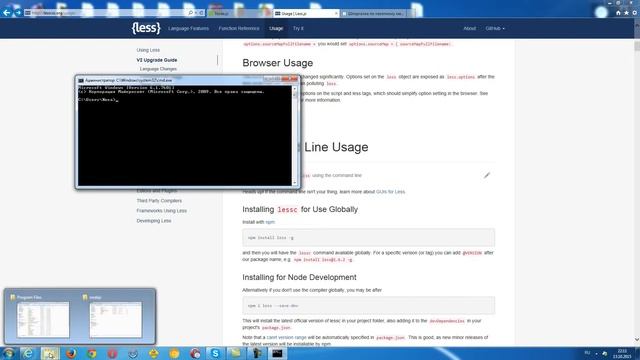Select Program Files window thumbnail preview
The width and height of the screenshot is (640, 360).
click(43, 319)
